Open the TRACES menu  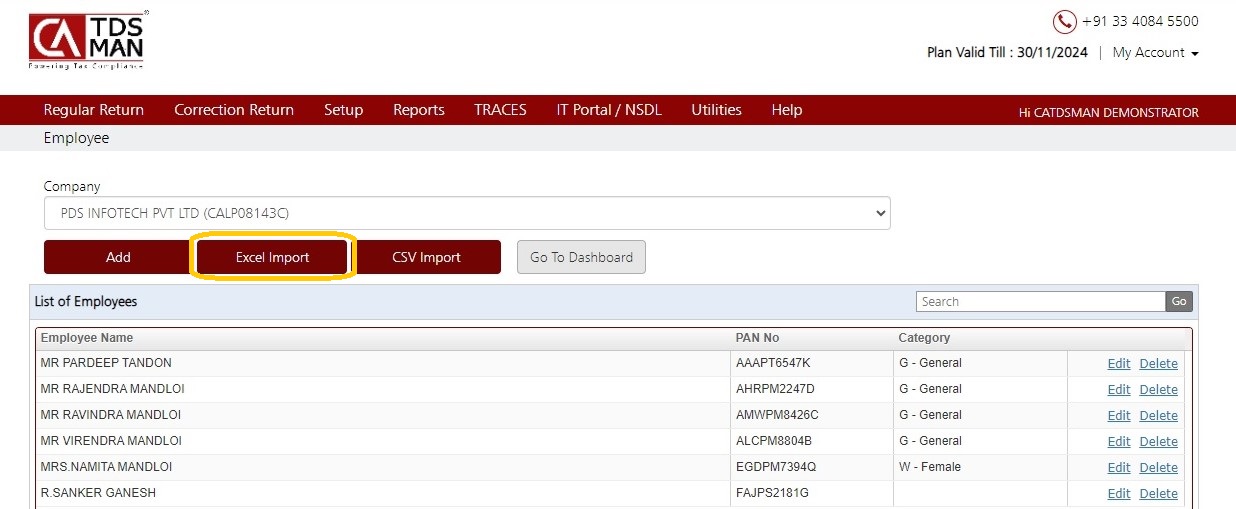(x=500, y=110)
